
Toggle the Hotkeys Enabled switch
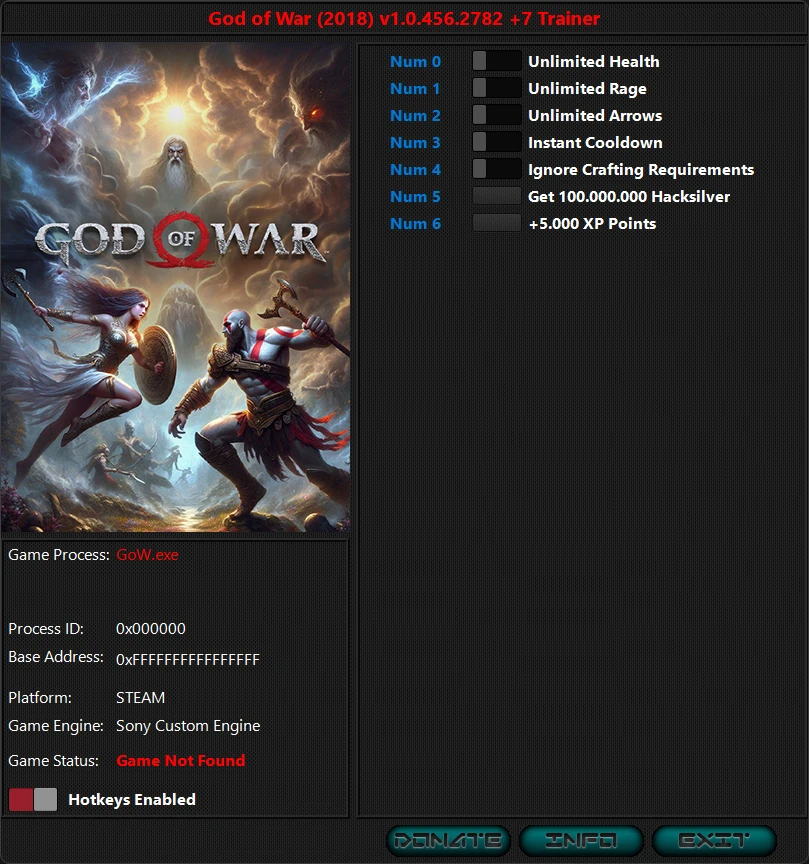coord(33,799)
